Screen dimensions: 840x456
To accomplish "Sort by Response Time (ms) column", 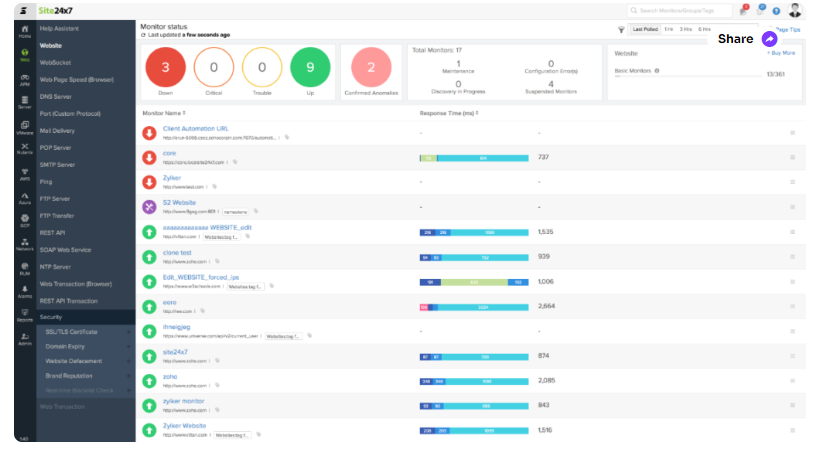I will (449, 113).
